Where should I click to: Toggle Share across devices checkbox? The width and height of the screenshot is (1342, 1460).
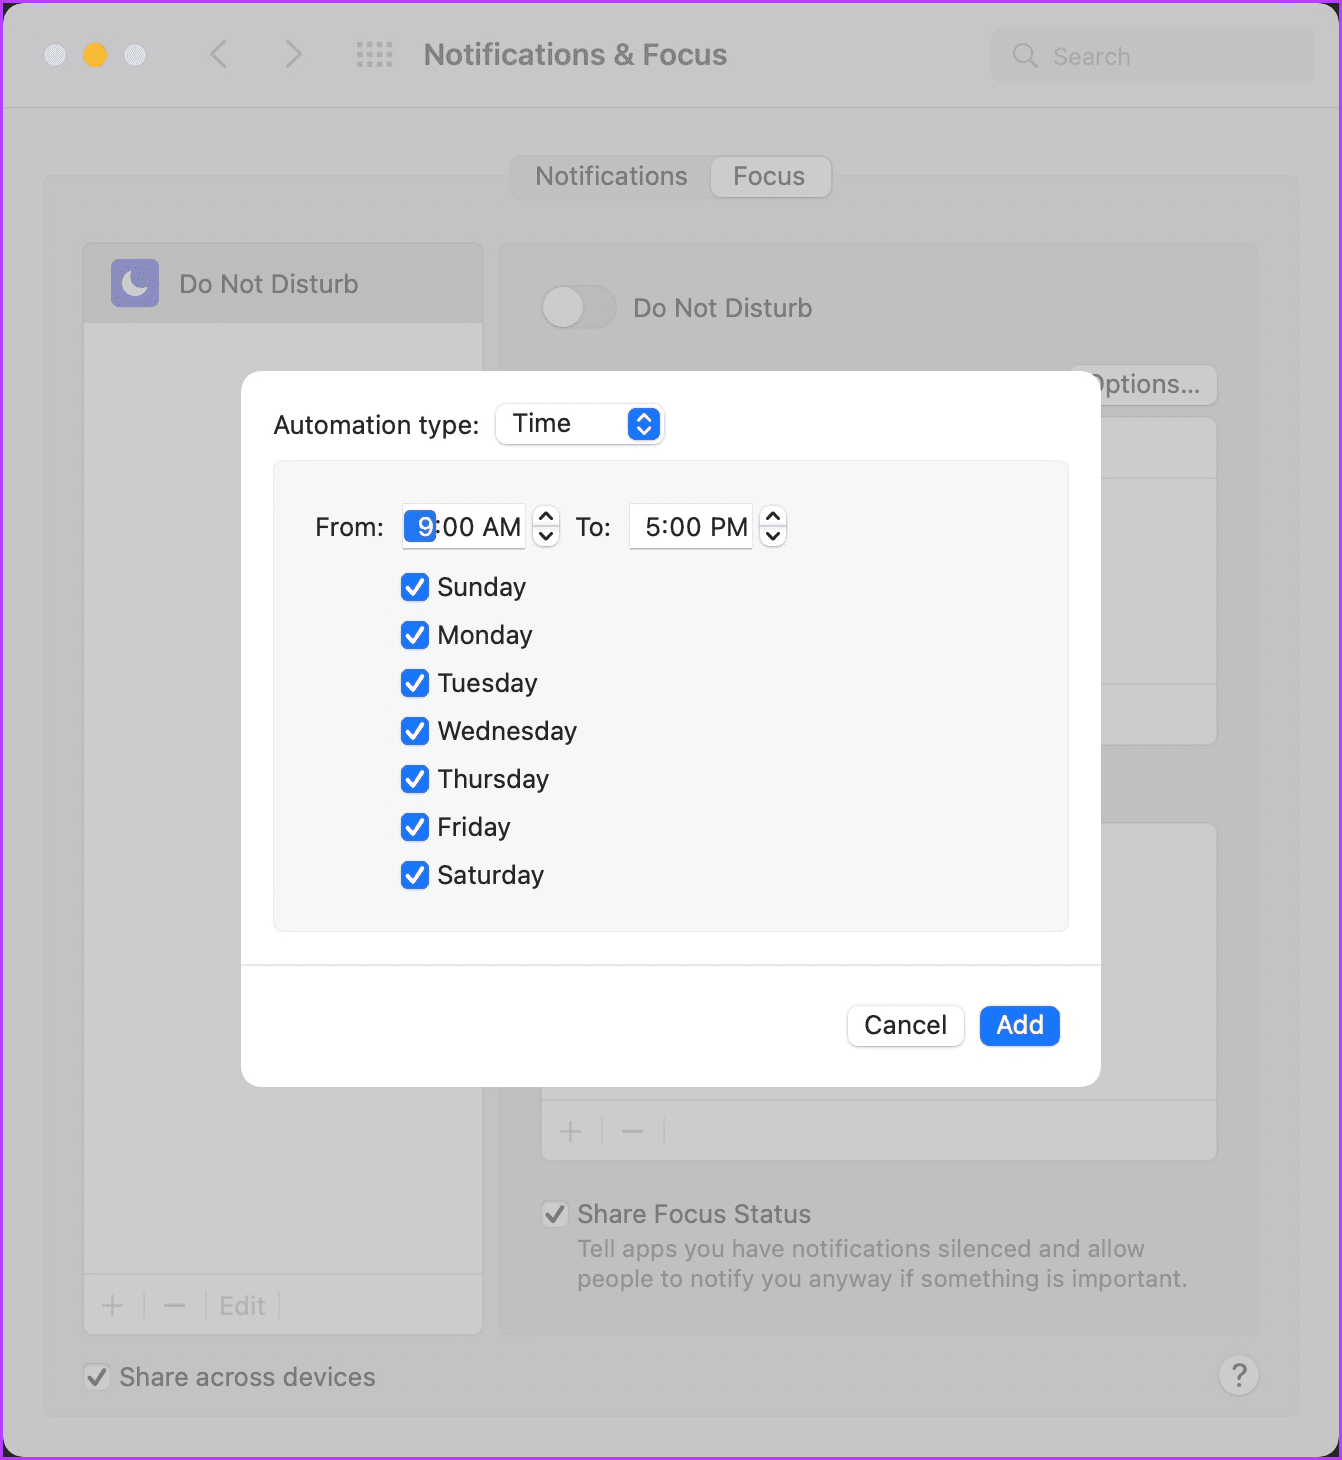pyautogui.click(x=97, y=1377)
